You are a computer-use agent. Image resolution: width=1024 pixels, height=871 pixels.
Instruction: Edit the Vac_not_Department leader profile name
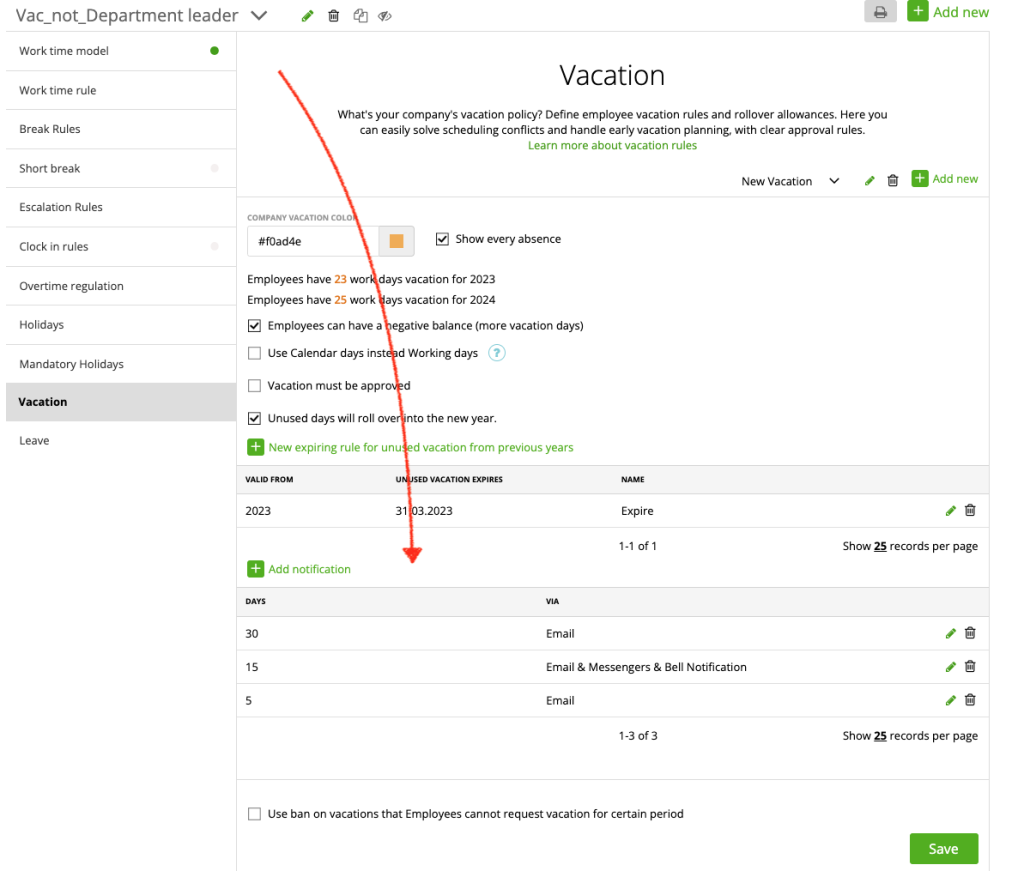coord(308,16)
